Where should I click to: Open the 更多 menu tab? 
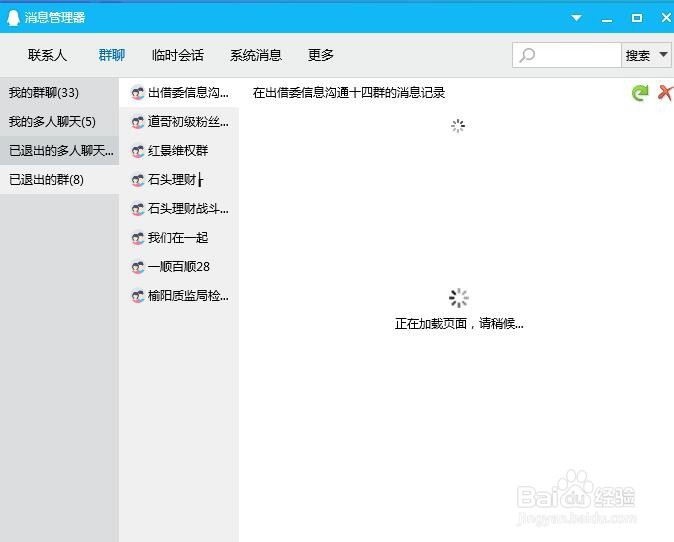pyautogui.click(x=321, y=55)
